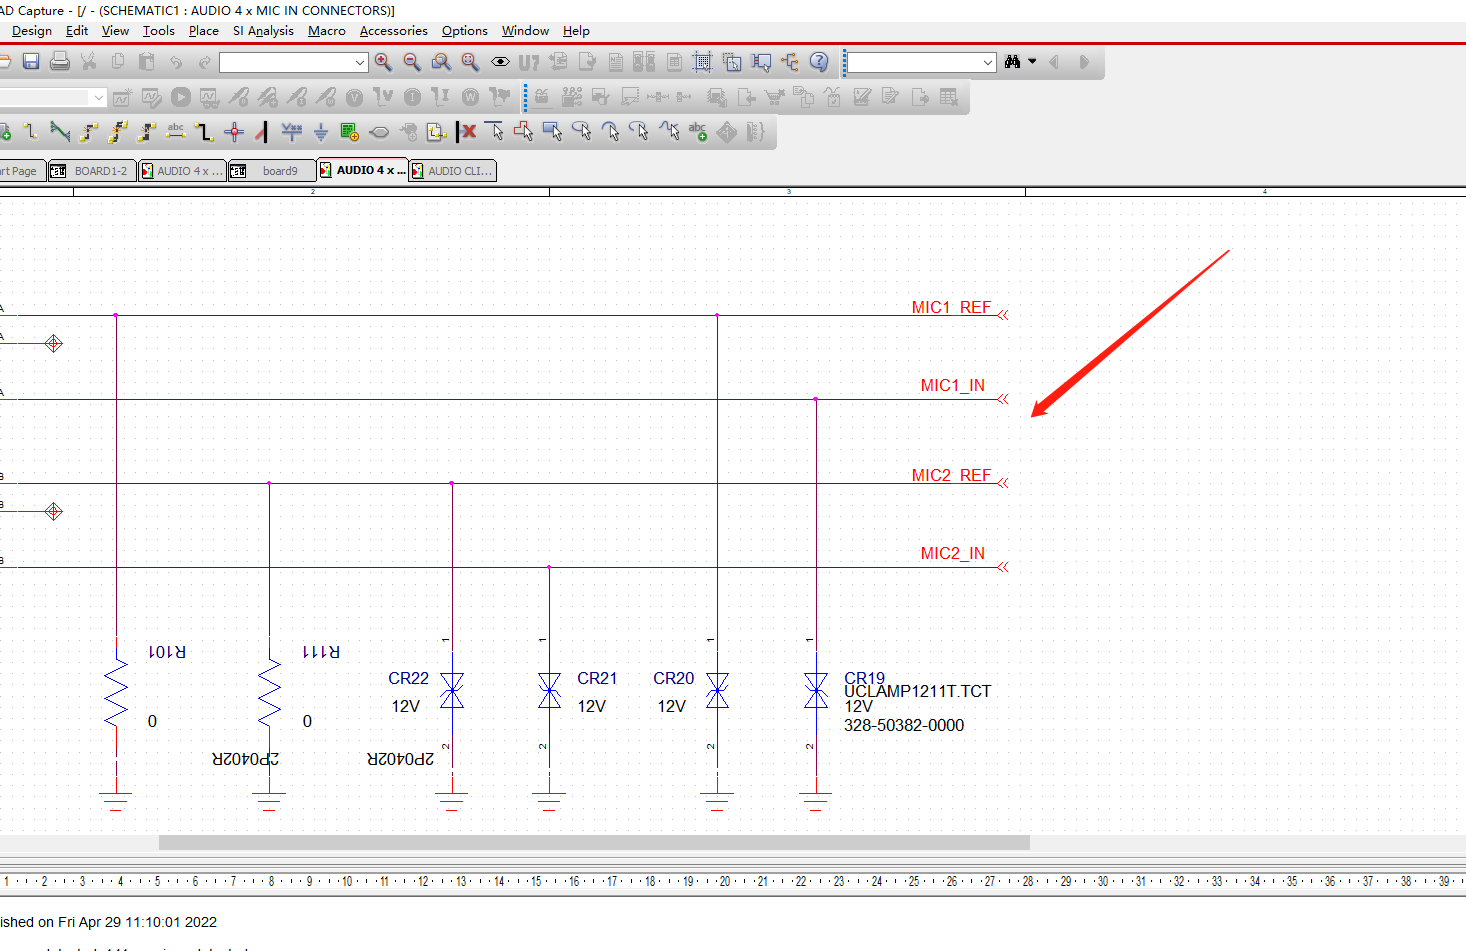Image resolution: width=1466 pixels, height=951 pixels.
Task: Select the Place Ellipse tool
Action: point(582,132)
